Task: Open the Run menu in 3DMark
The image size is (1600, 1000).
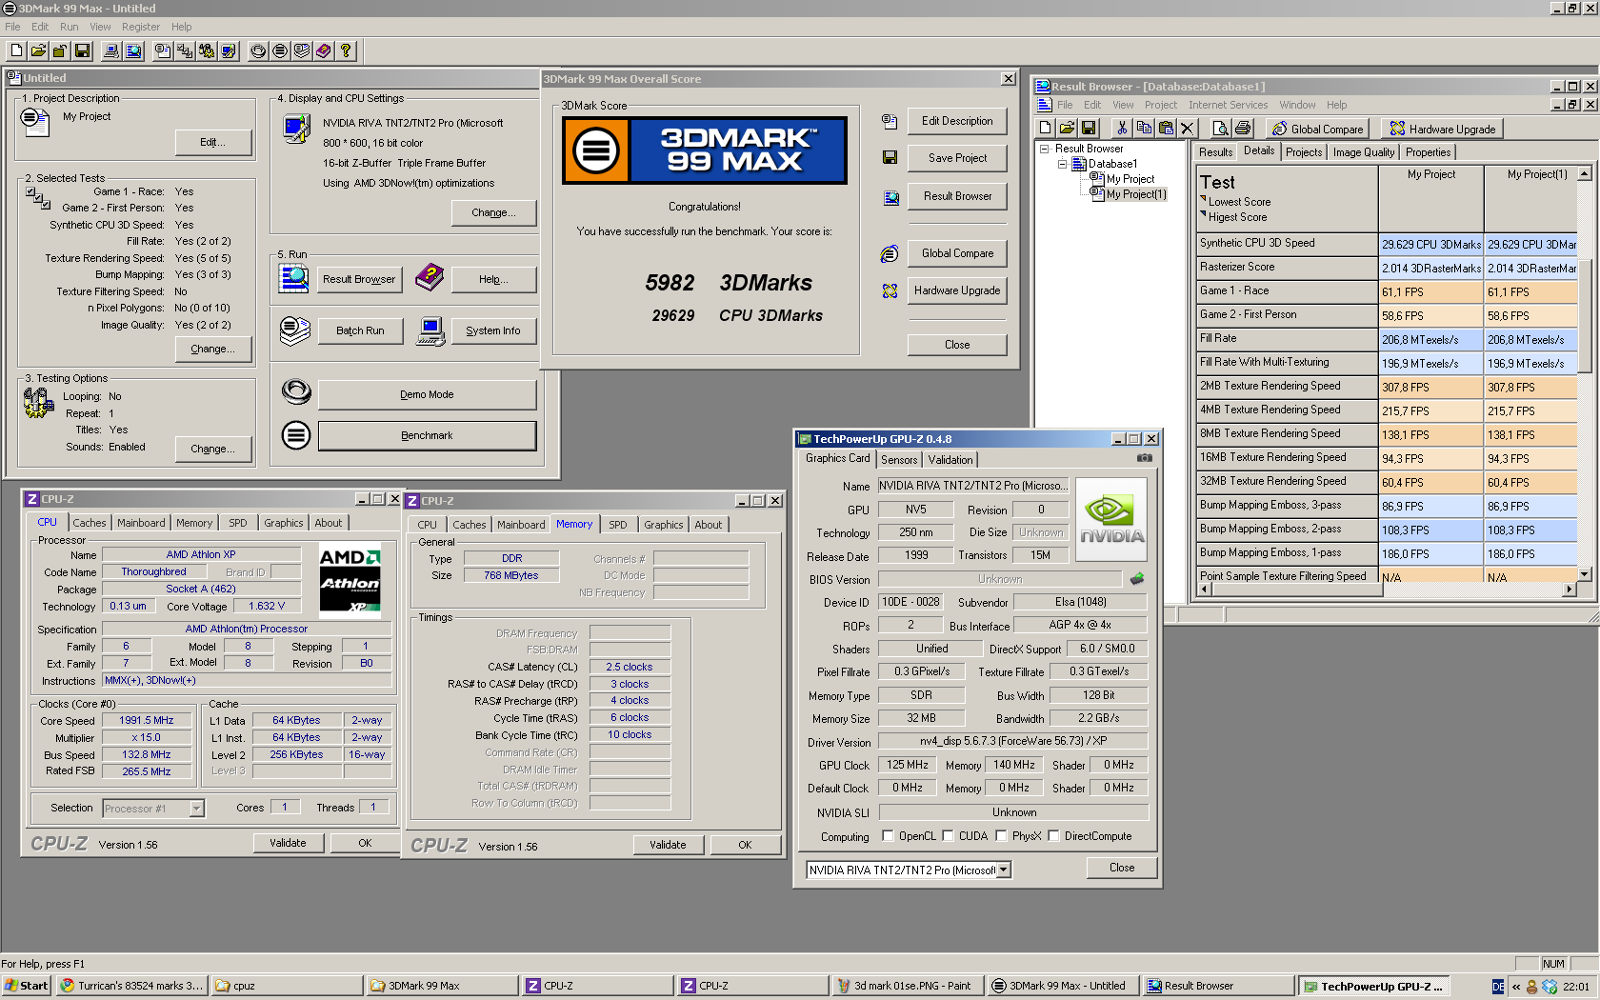Action: [69, 27]
